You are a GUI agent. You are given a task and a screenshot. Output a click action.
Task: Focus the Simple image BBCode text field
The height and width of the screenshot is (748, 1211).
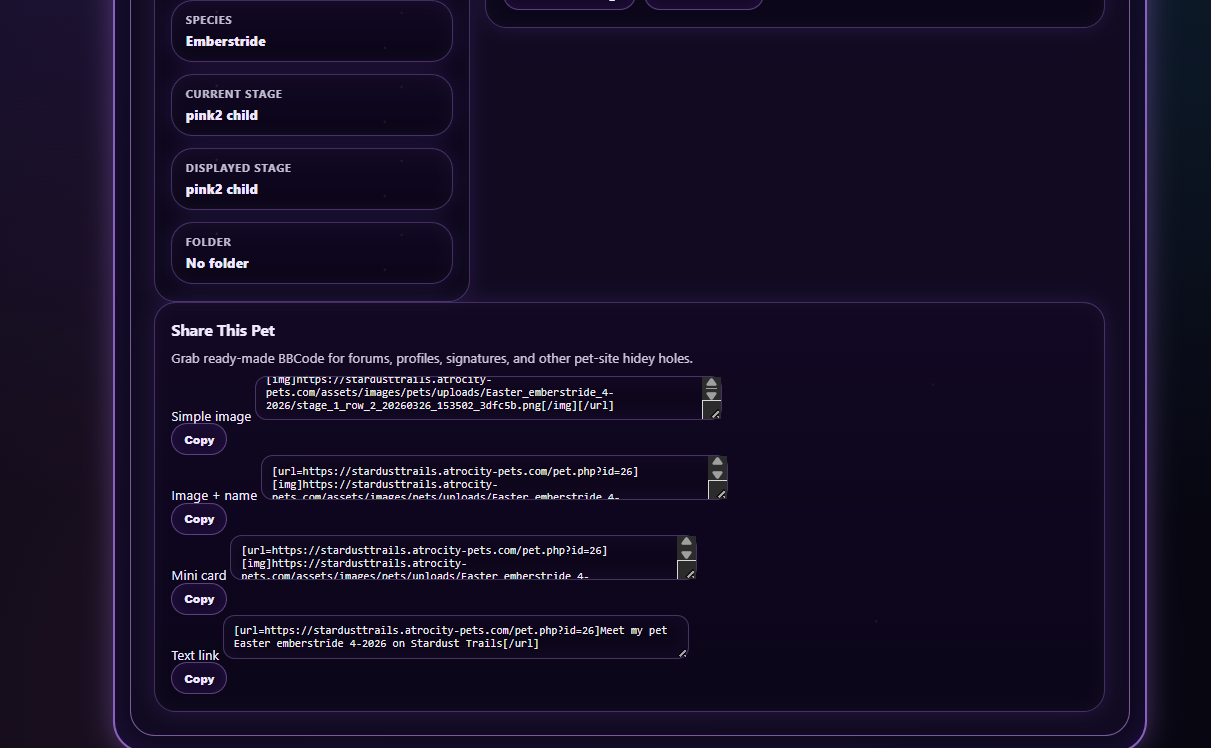click(478, 398)
